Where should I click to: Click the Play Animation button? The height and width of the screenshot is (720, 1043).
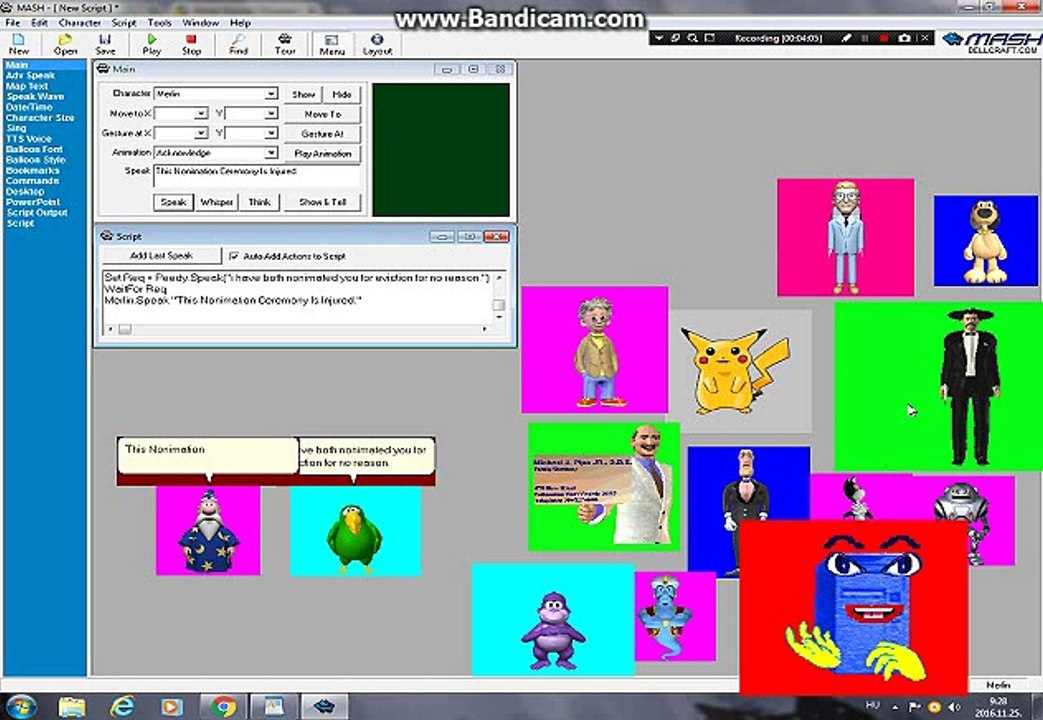pyautogui.click(x=323, y=154)
